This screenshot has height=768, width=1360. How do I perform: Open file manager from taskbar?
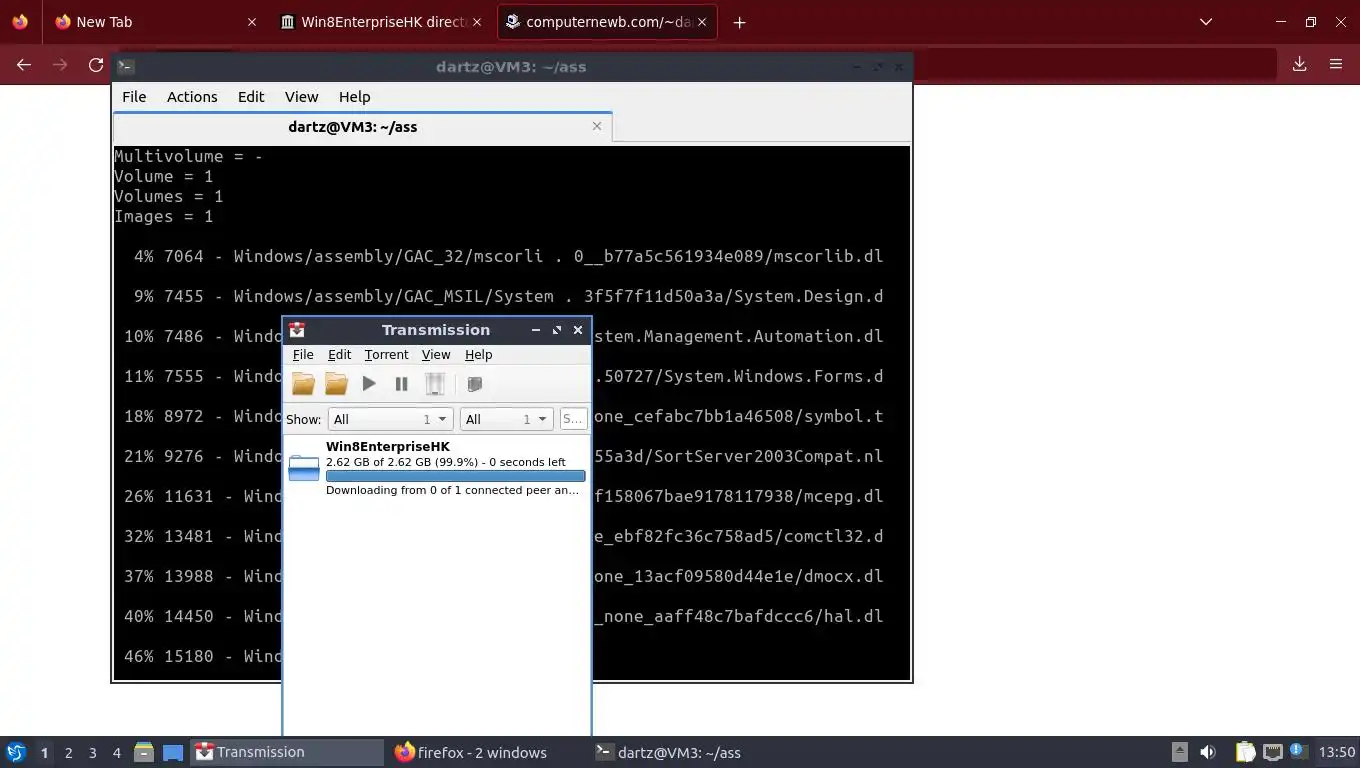[x=144, y=752]
